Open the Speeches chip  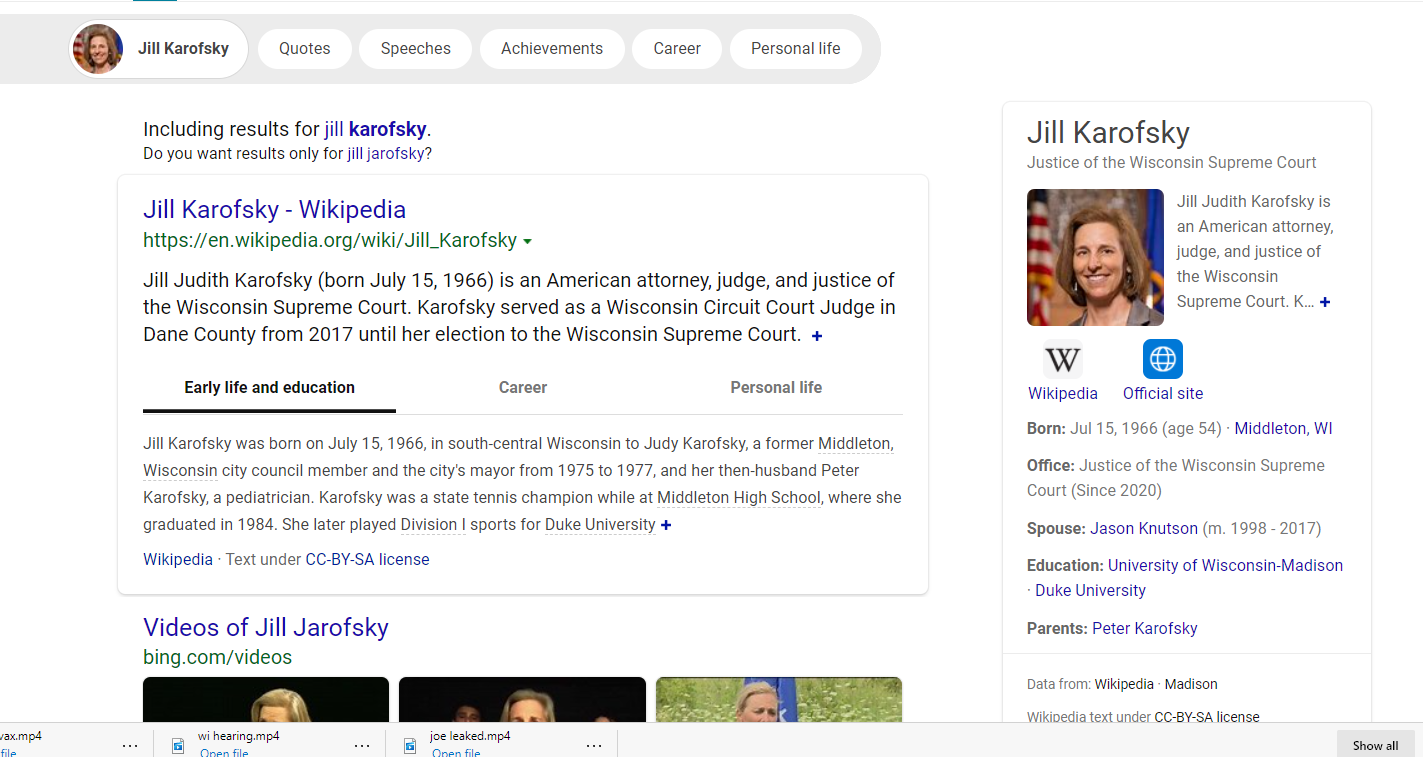(x=416, y=49)
